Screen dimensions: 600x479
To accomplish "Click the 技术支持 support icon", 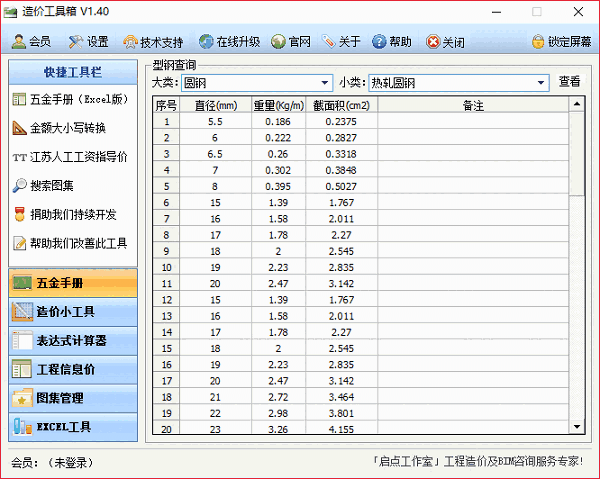I will click(130, 42).
